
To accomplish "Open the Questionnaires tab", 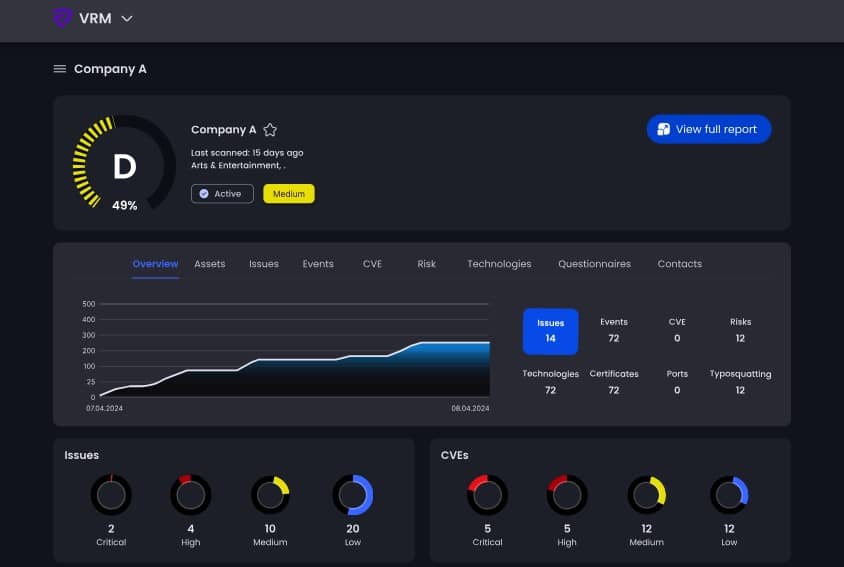I will [594, 264].
